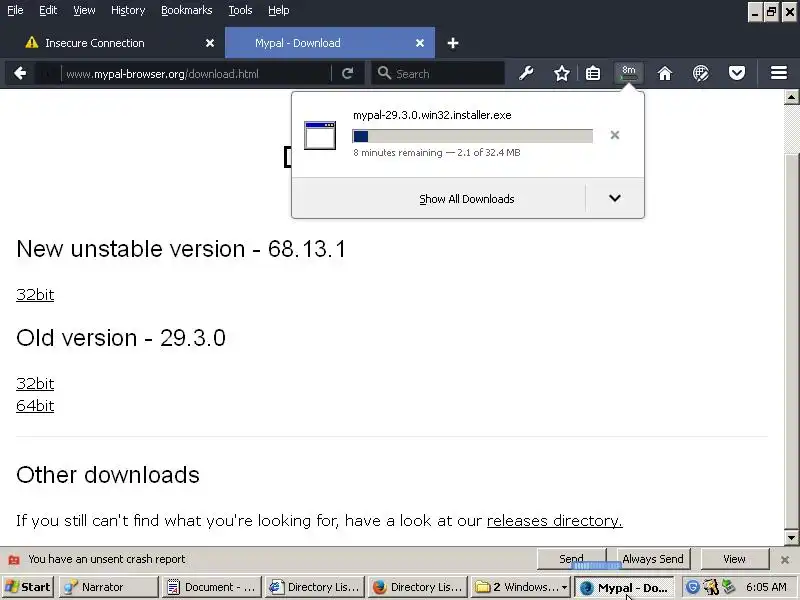Screen dimensions: 800x600
Task: Download old version 29.3.0 32bit link
Action: (x=35, y=384)
